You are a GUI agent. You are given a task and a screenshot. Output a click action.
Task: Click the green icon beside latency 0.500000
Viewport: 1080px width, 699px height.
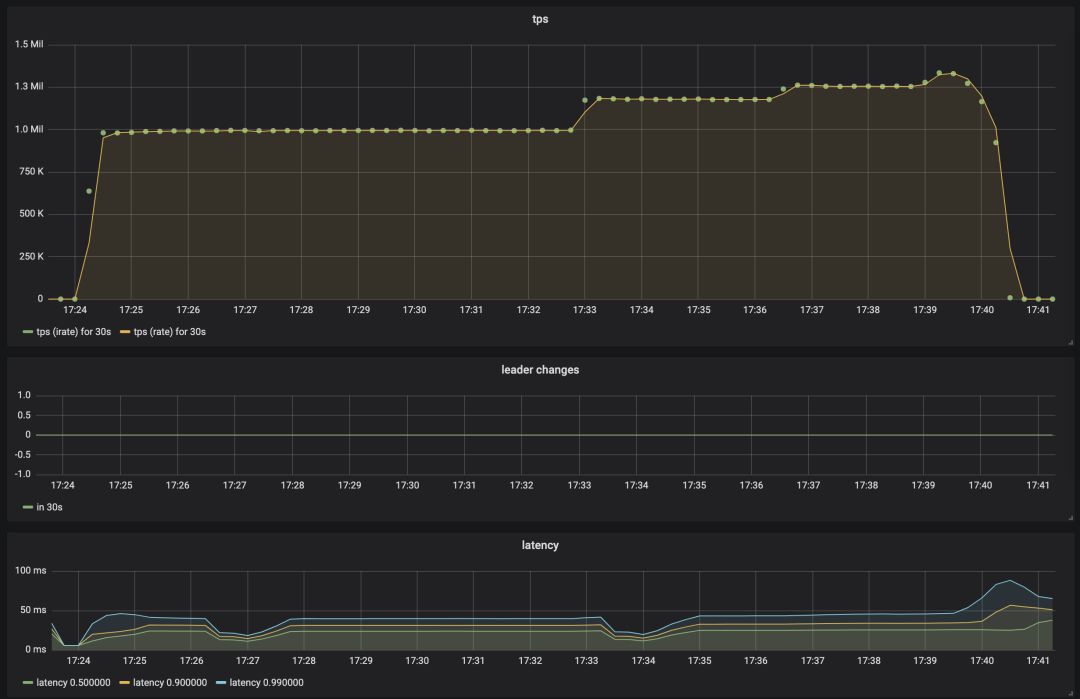point(27,682)
